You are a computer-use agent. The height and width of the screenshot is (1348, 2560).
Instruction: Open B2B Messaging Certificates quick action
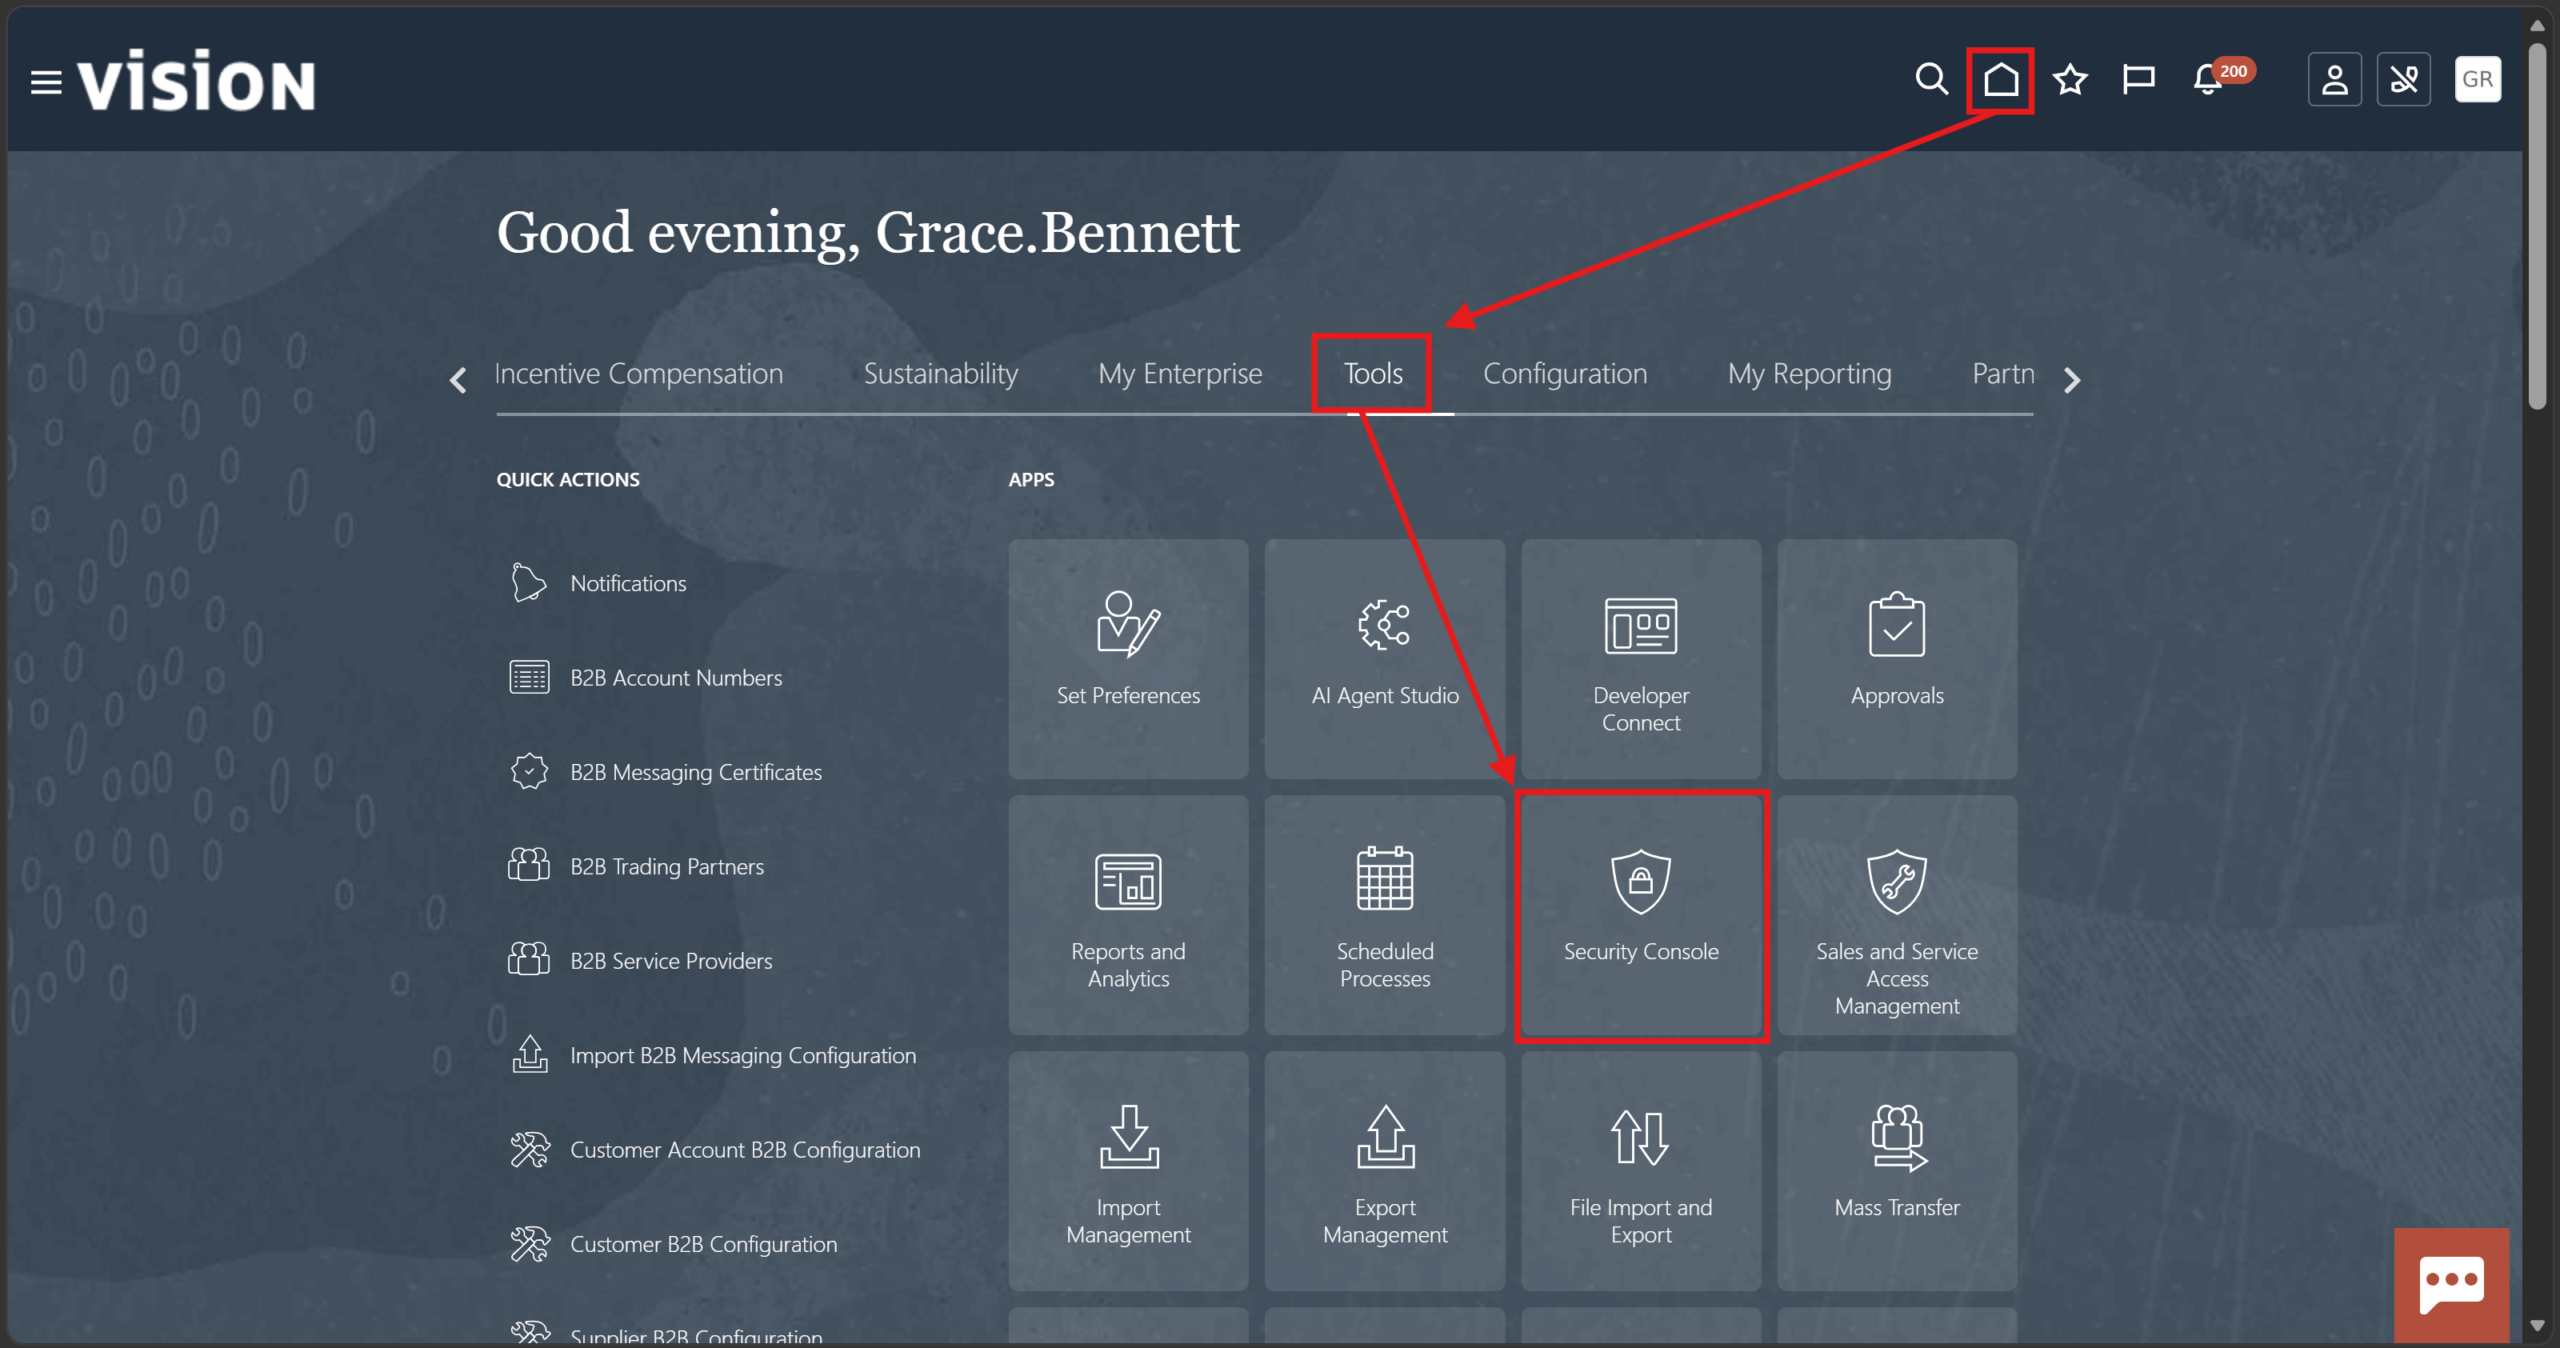665,771
